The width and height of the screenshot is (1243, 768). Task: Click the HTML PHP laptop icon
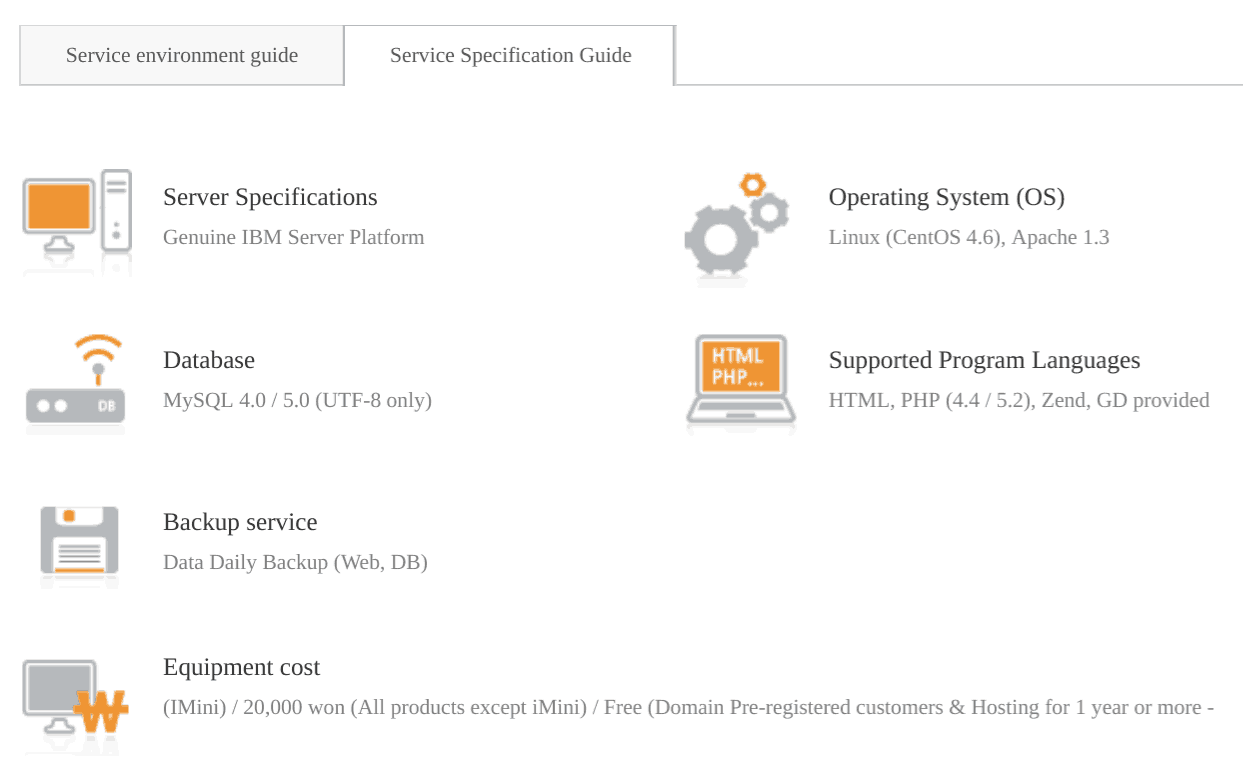pos(741,381)
